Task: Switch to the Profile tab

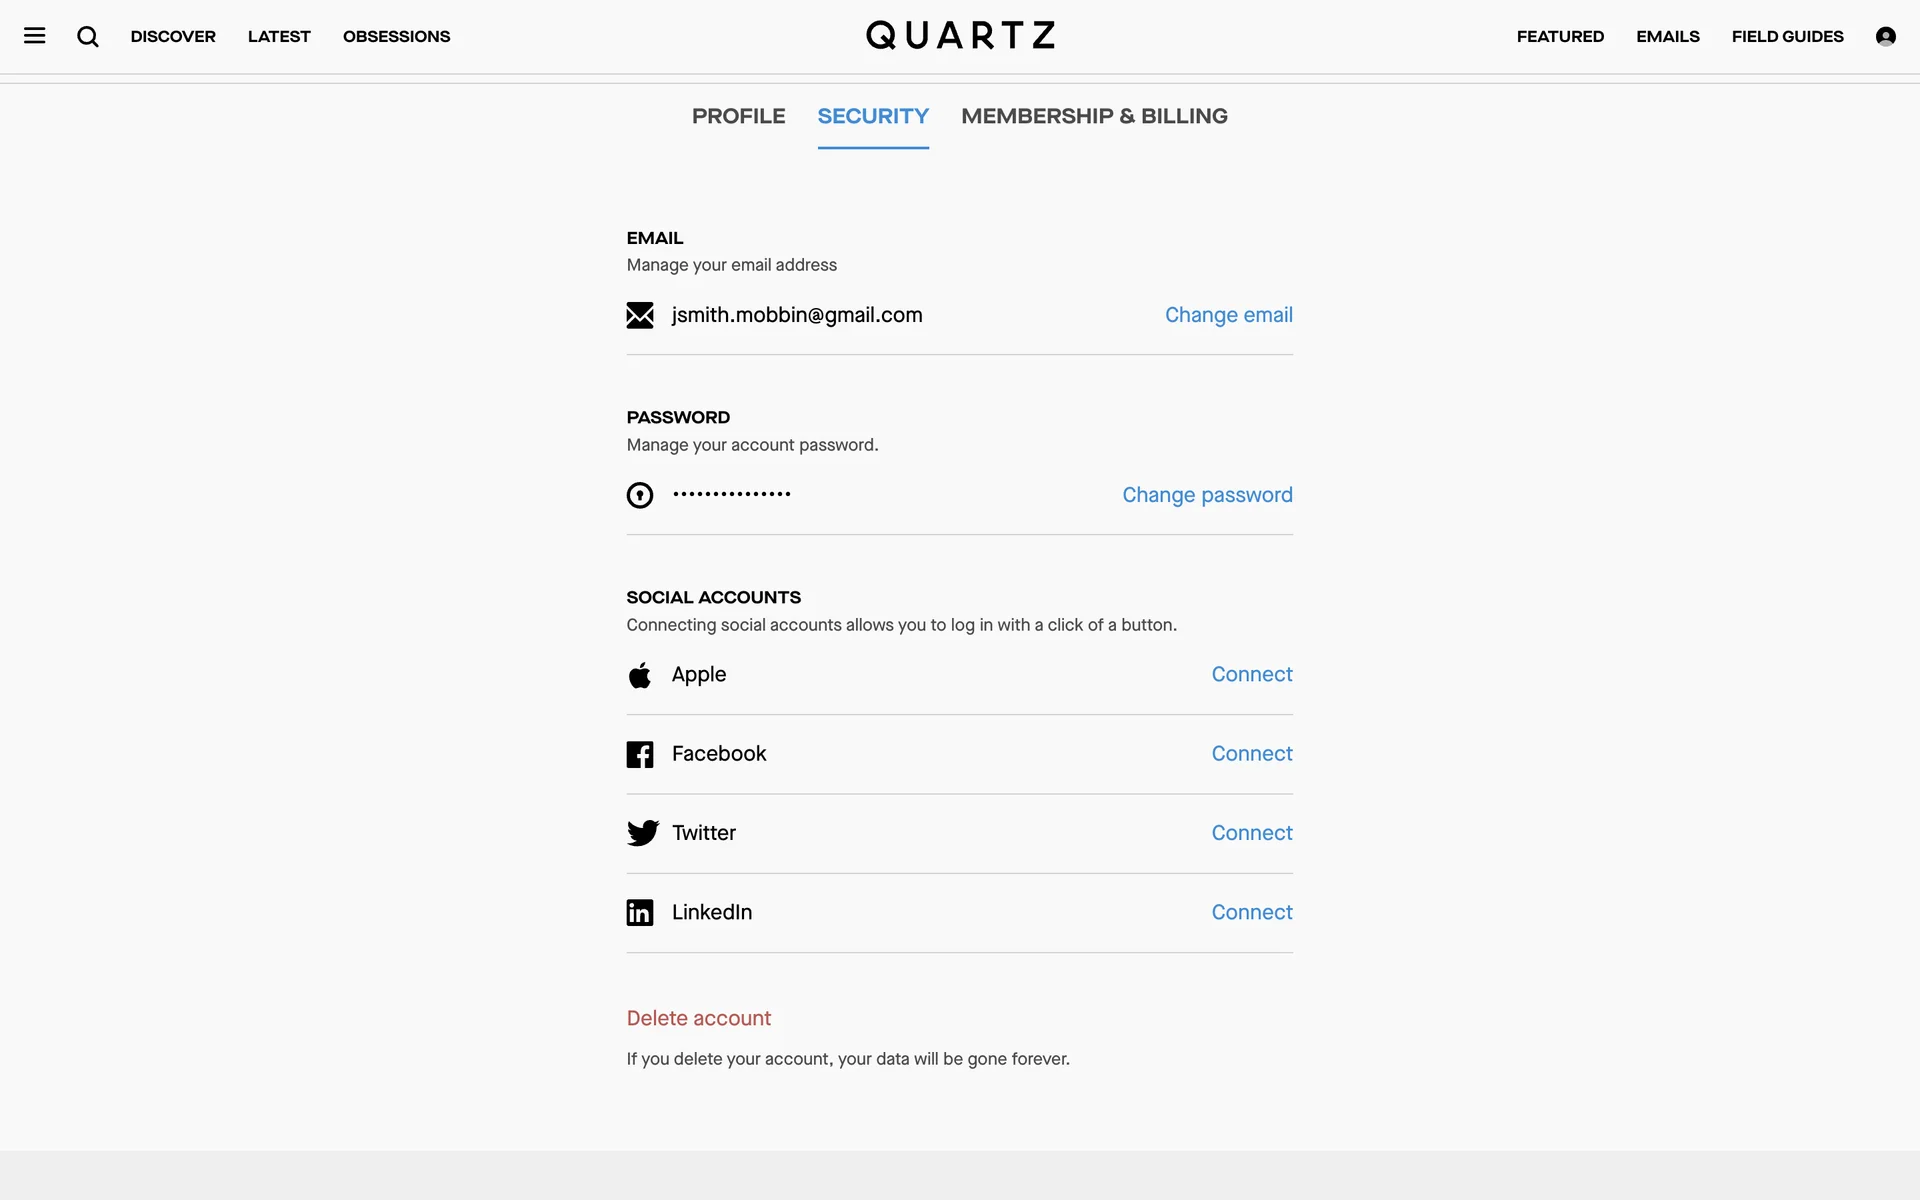Action: (738, 116)
